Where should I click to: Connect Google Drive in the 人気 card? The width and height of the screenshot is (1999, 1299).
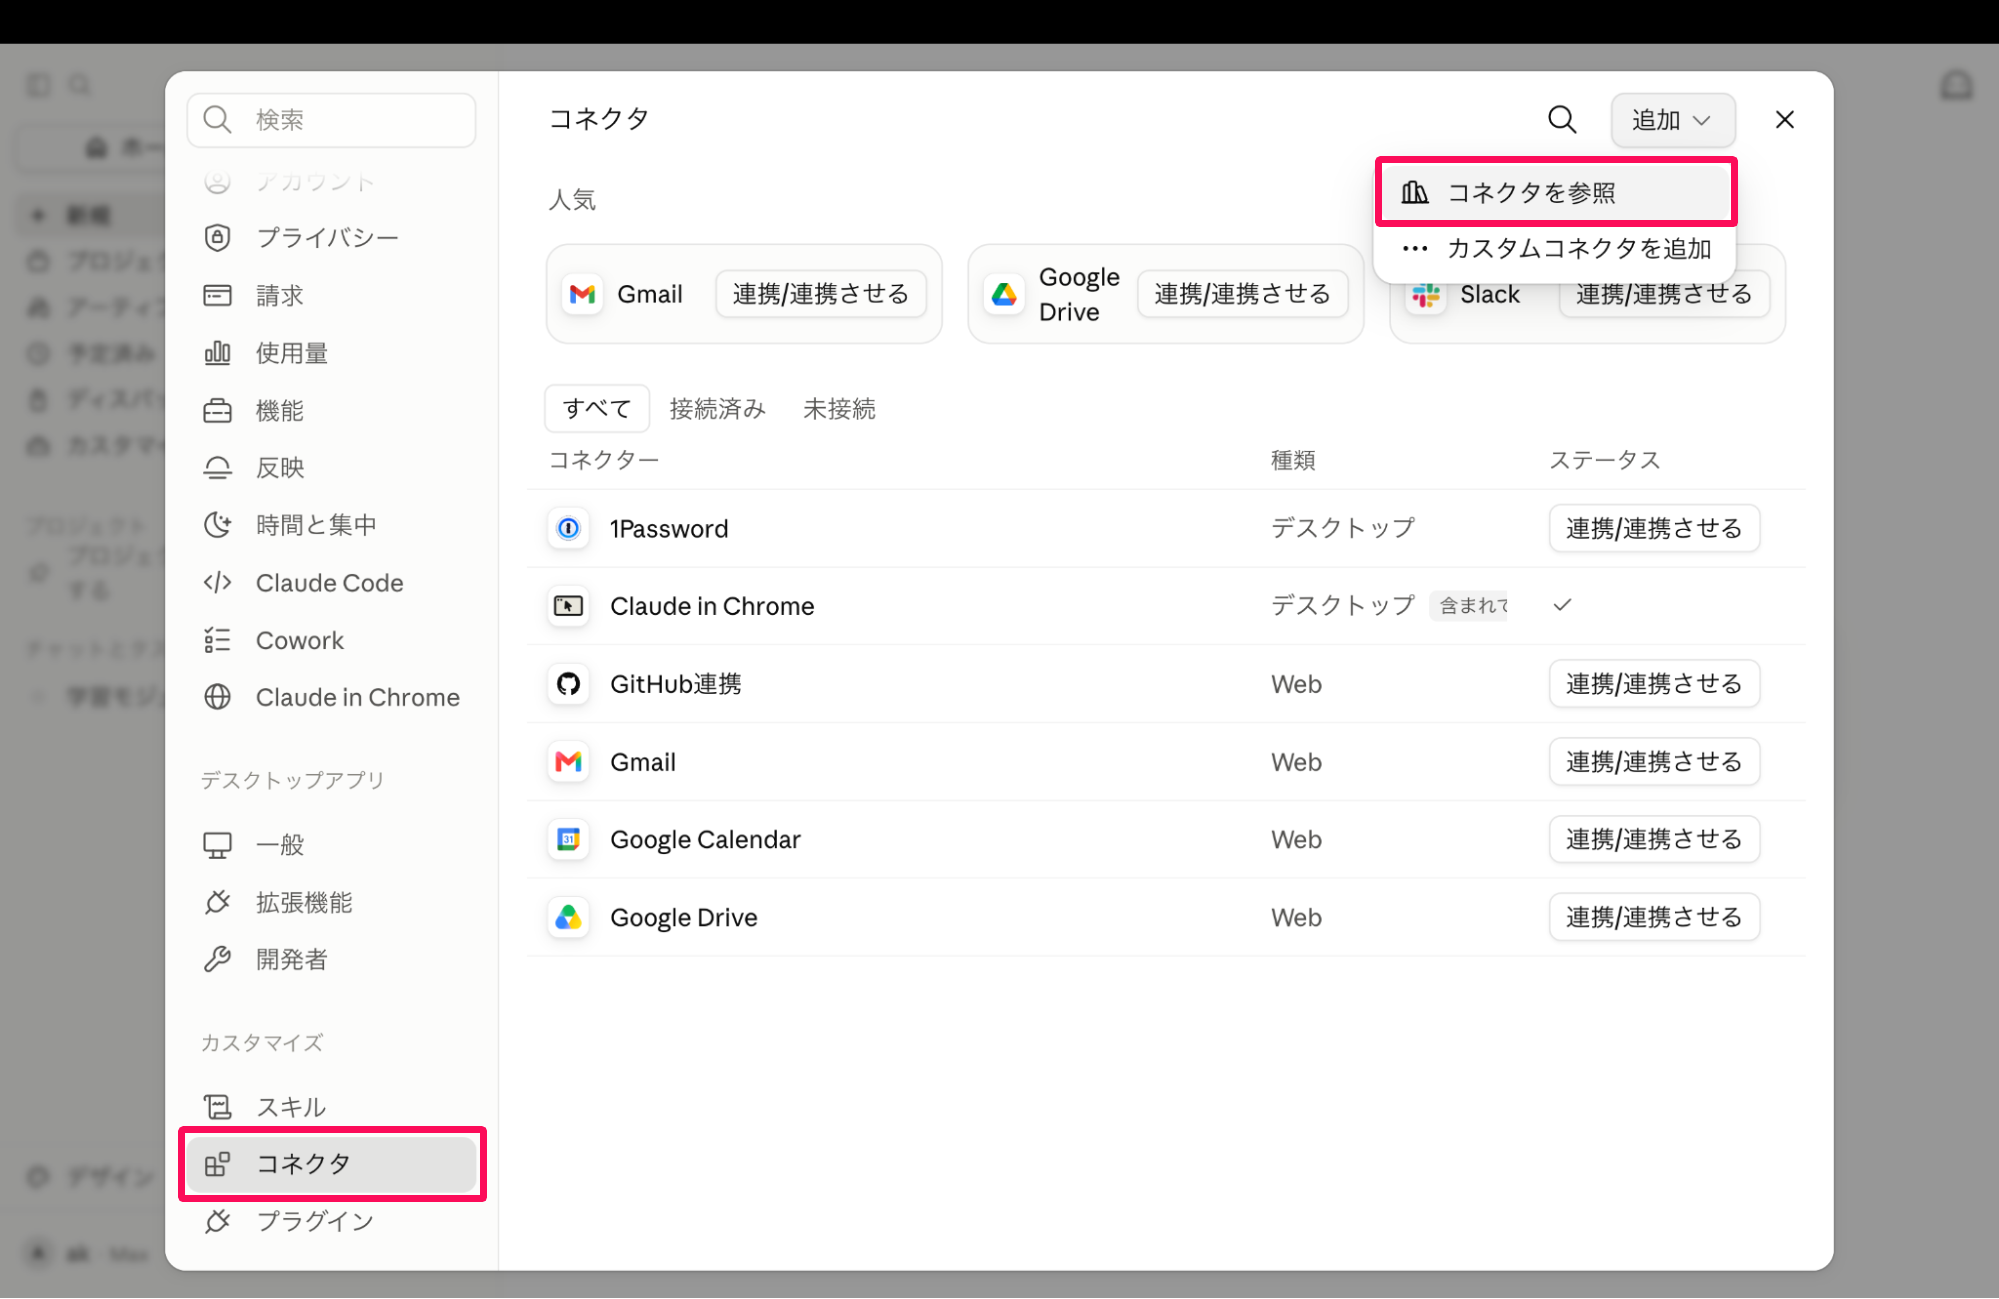tap(1243, 294)
